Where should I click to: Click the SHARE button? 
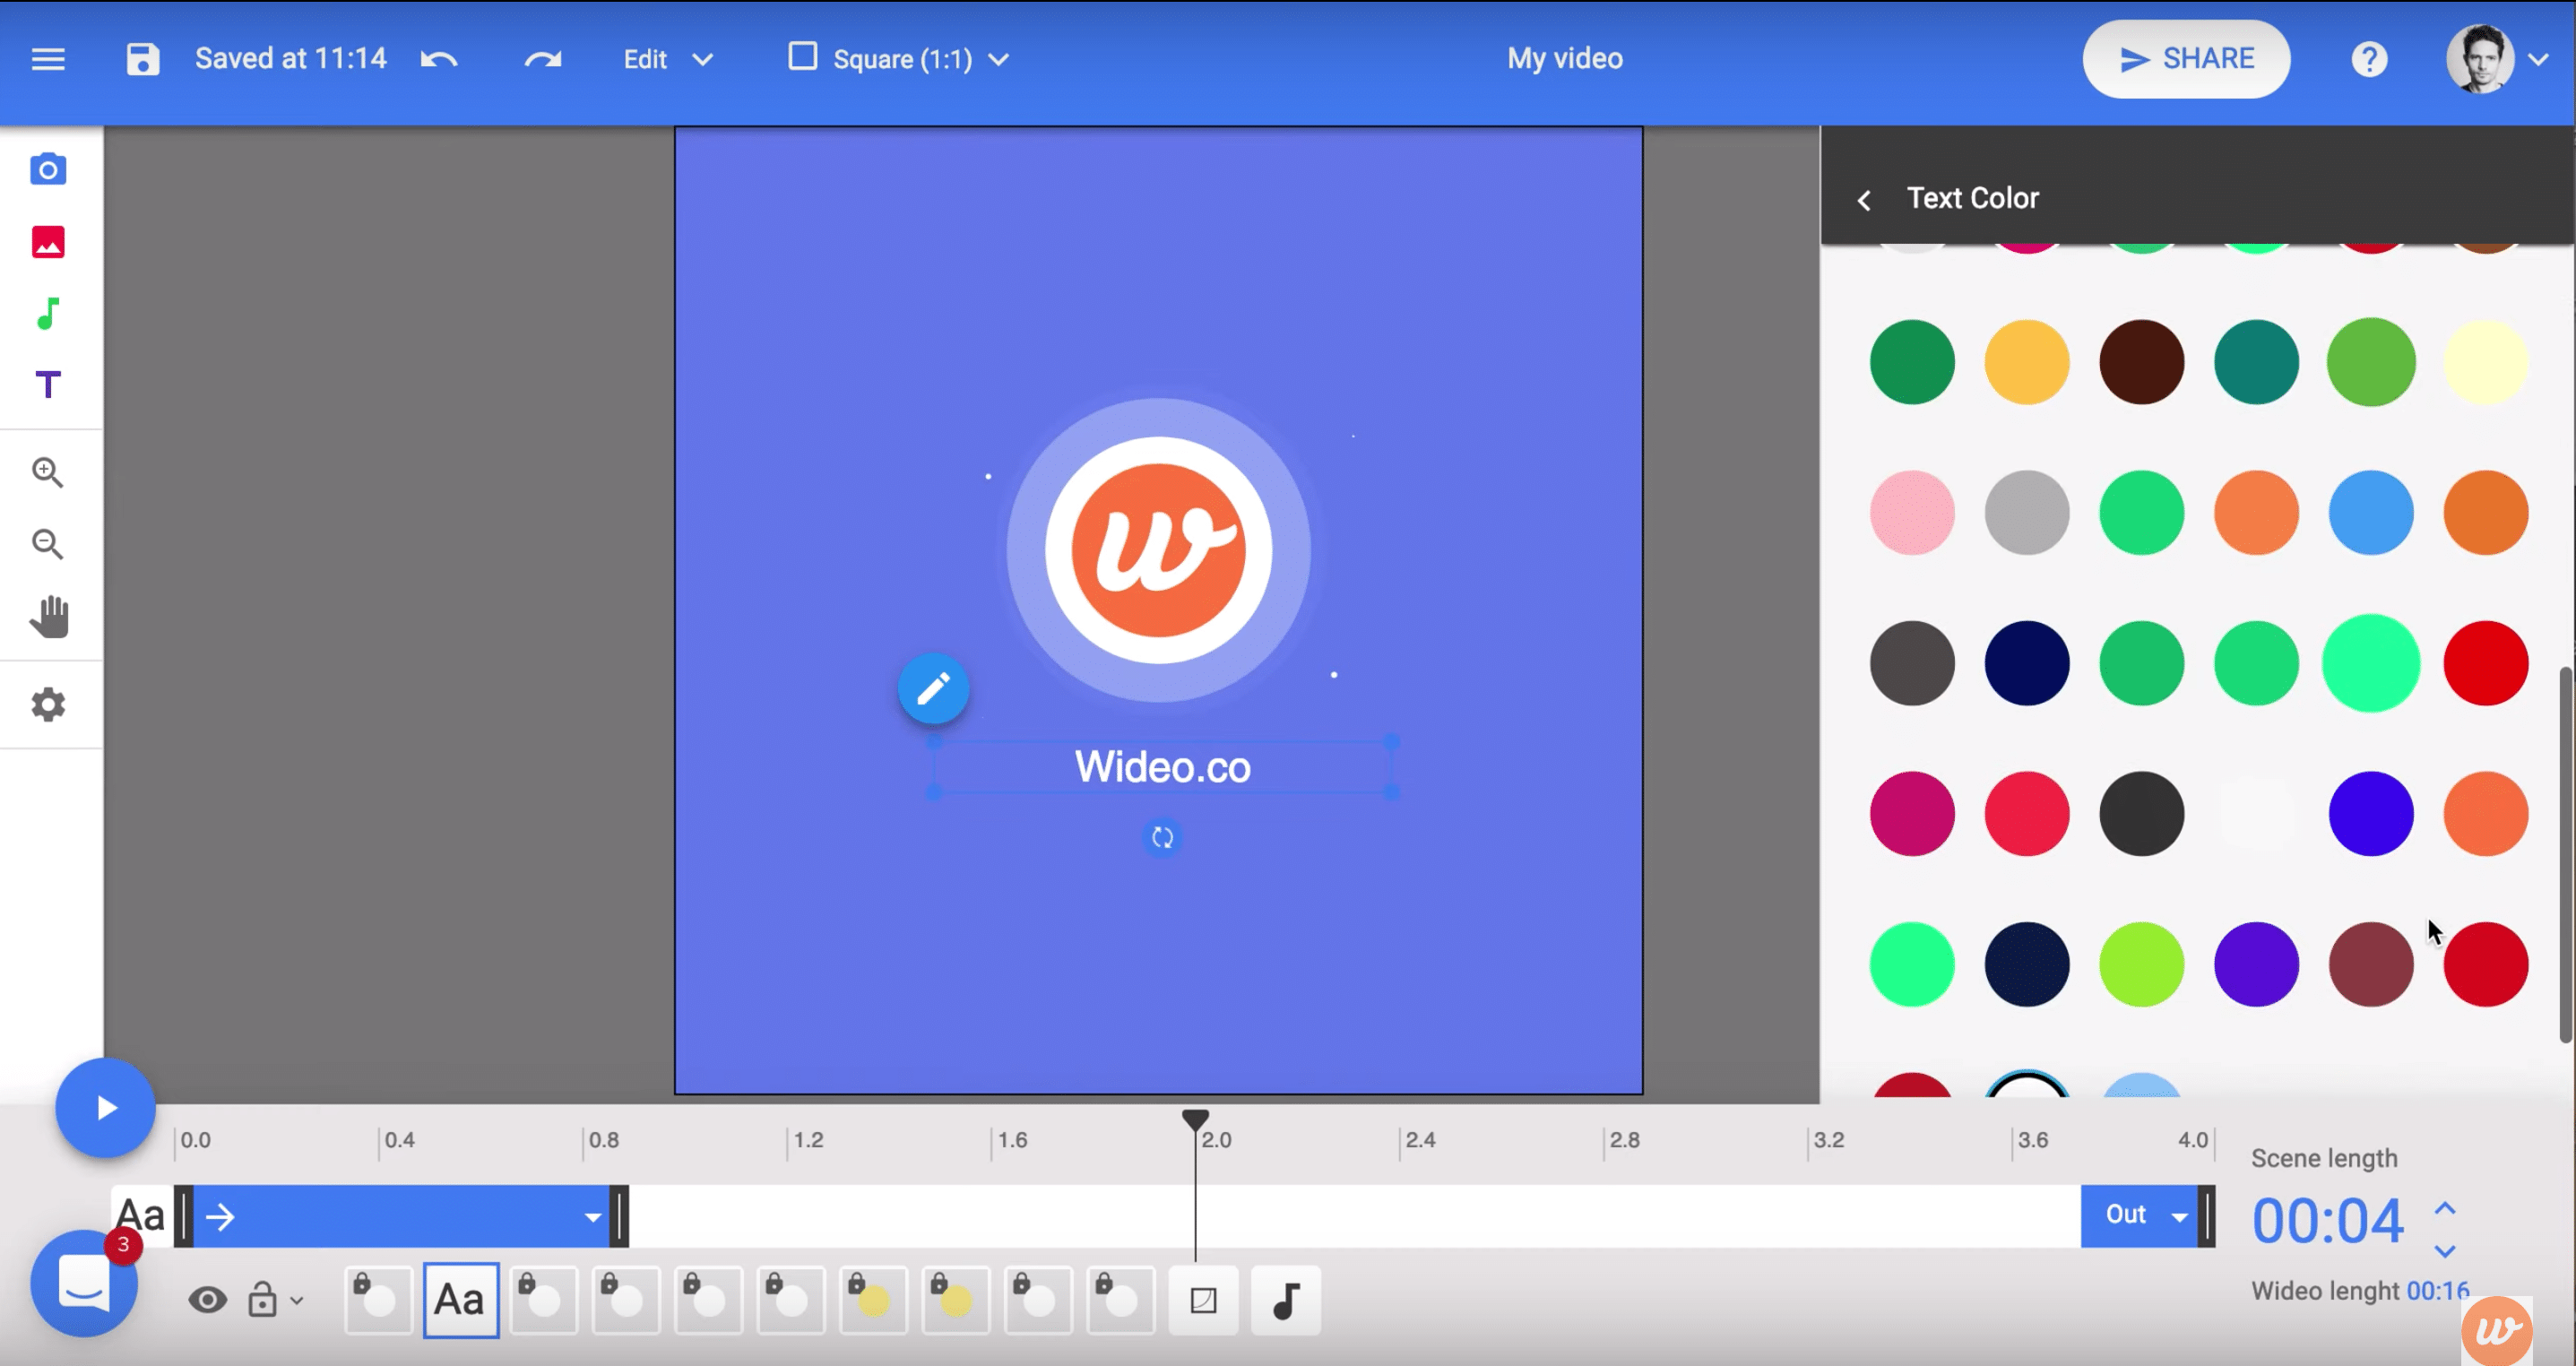2186,59
